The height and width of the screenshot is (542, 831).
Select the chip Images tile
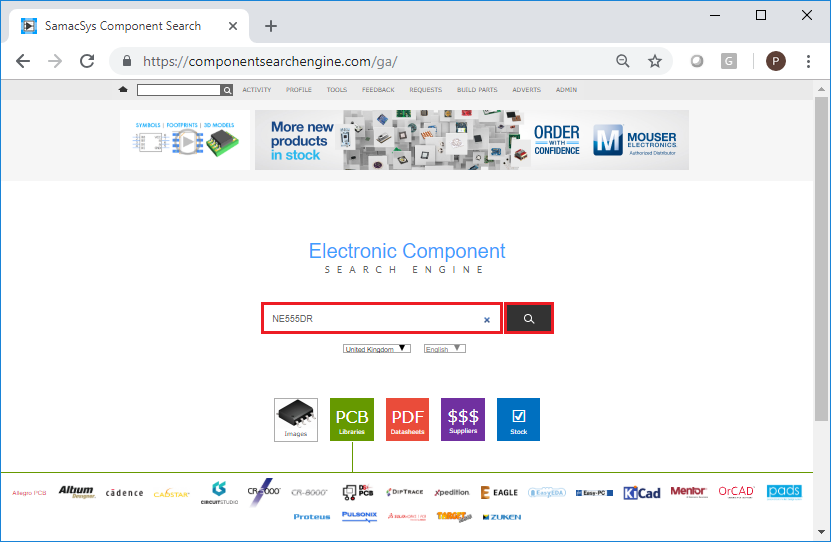(296, 419)
